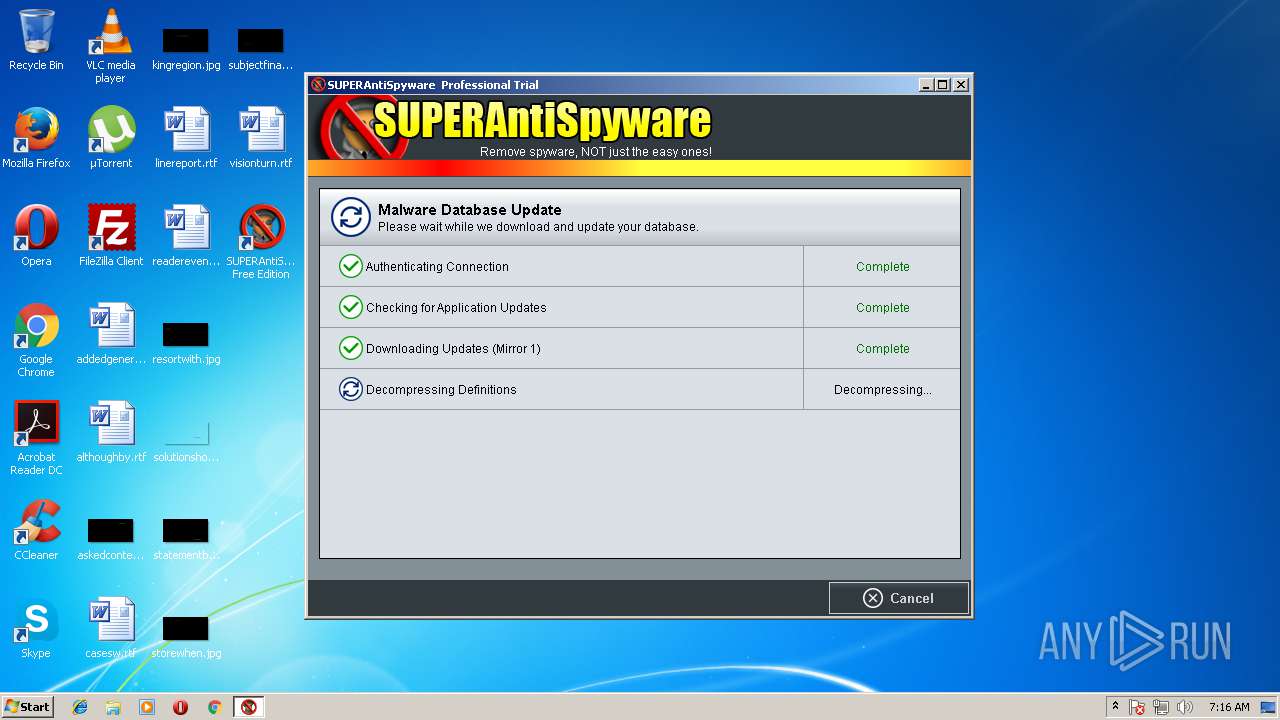The height and width of the screenshot is (720, 1280).
Task: Click the taskbar clock showing 7:16 AM
Action: 1229,707
